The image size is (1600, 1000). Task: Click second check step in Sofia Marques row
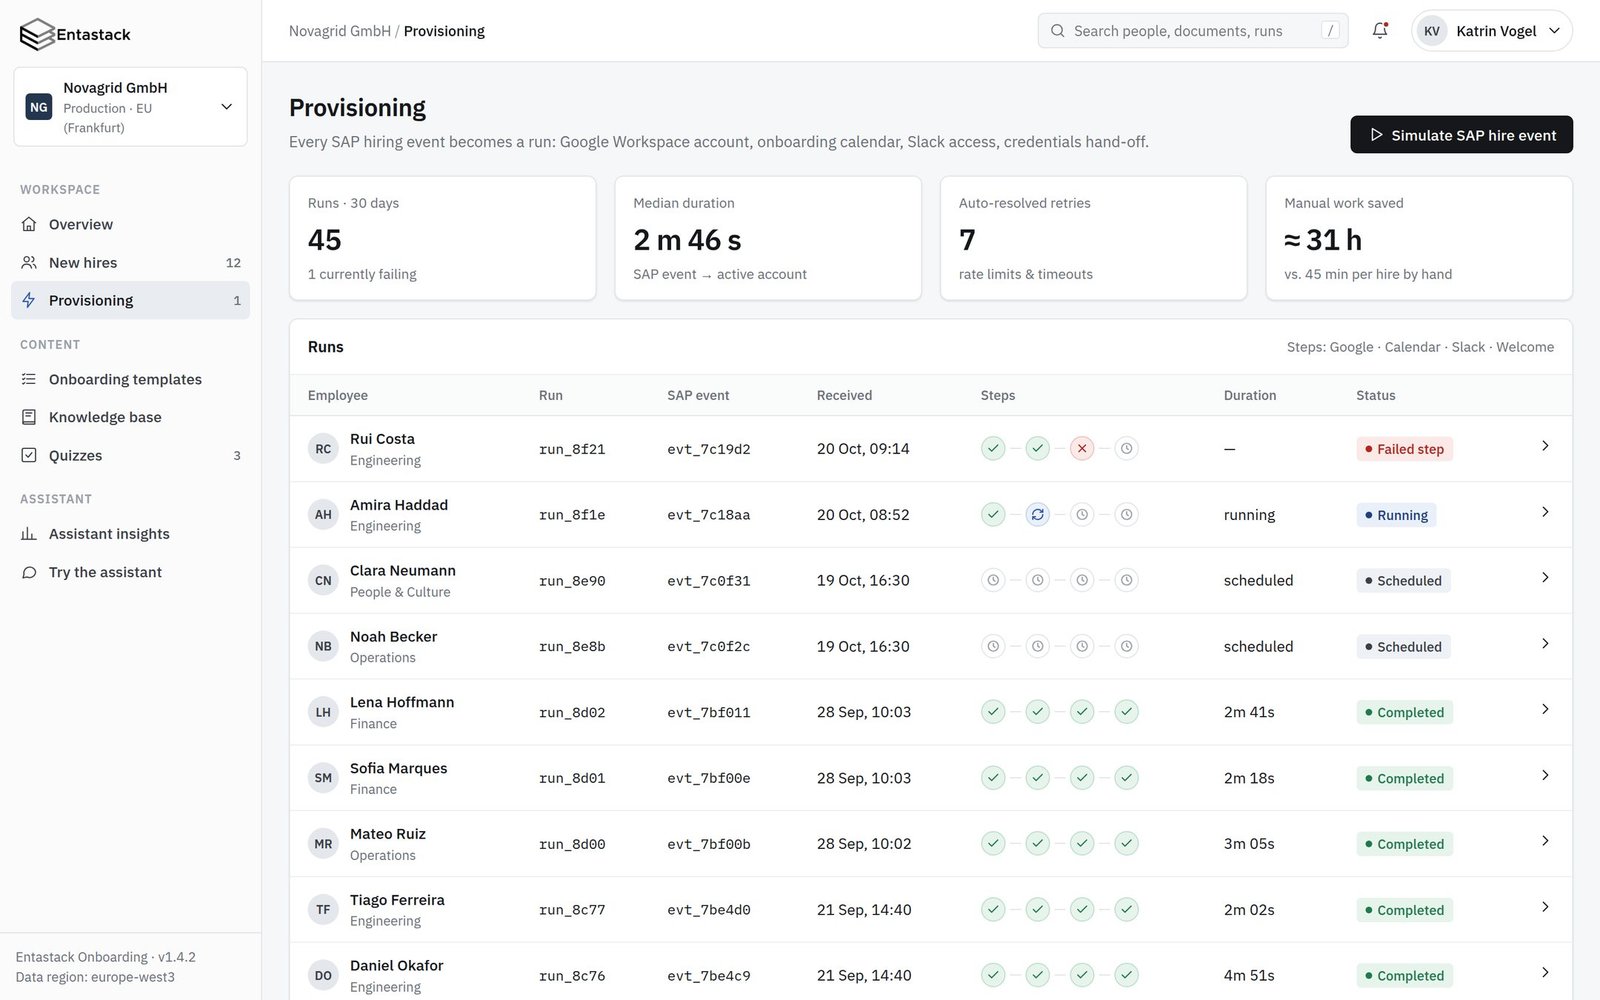pos(1038,778)
